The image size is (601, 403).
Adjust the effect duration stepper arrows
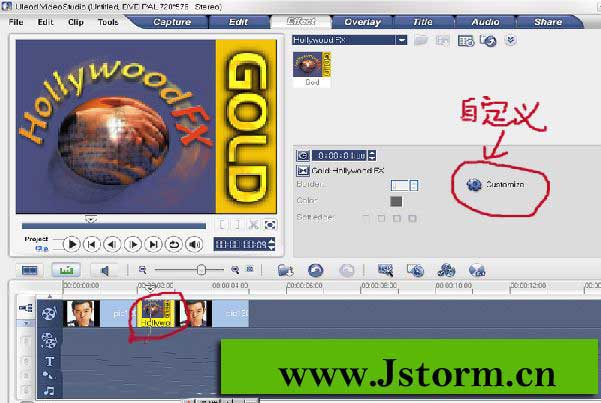point(372,155)
